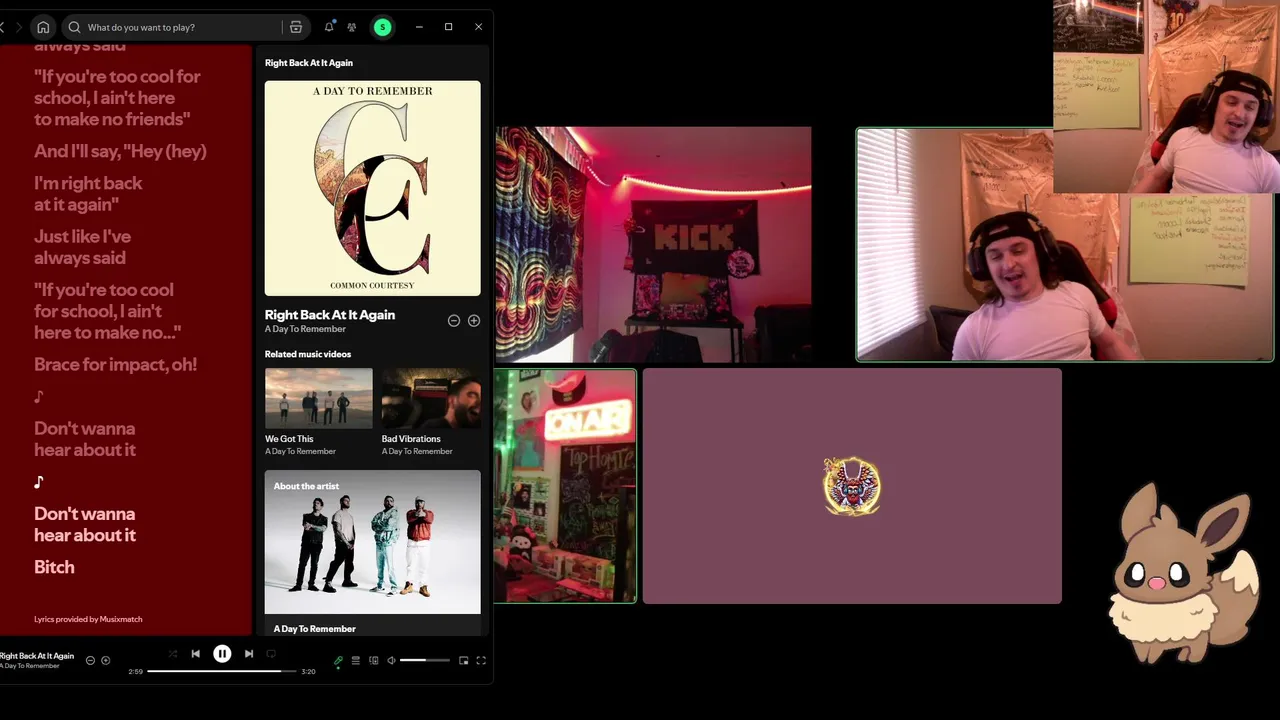Select the green-outlined webcam tile of the man
This screenshot has width=1280, height=720.
point(1065,245)
